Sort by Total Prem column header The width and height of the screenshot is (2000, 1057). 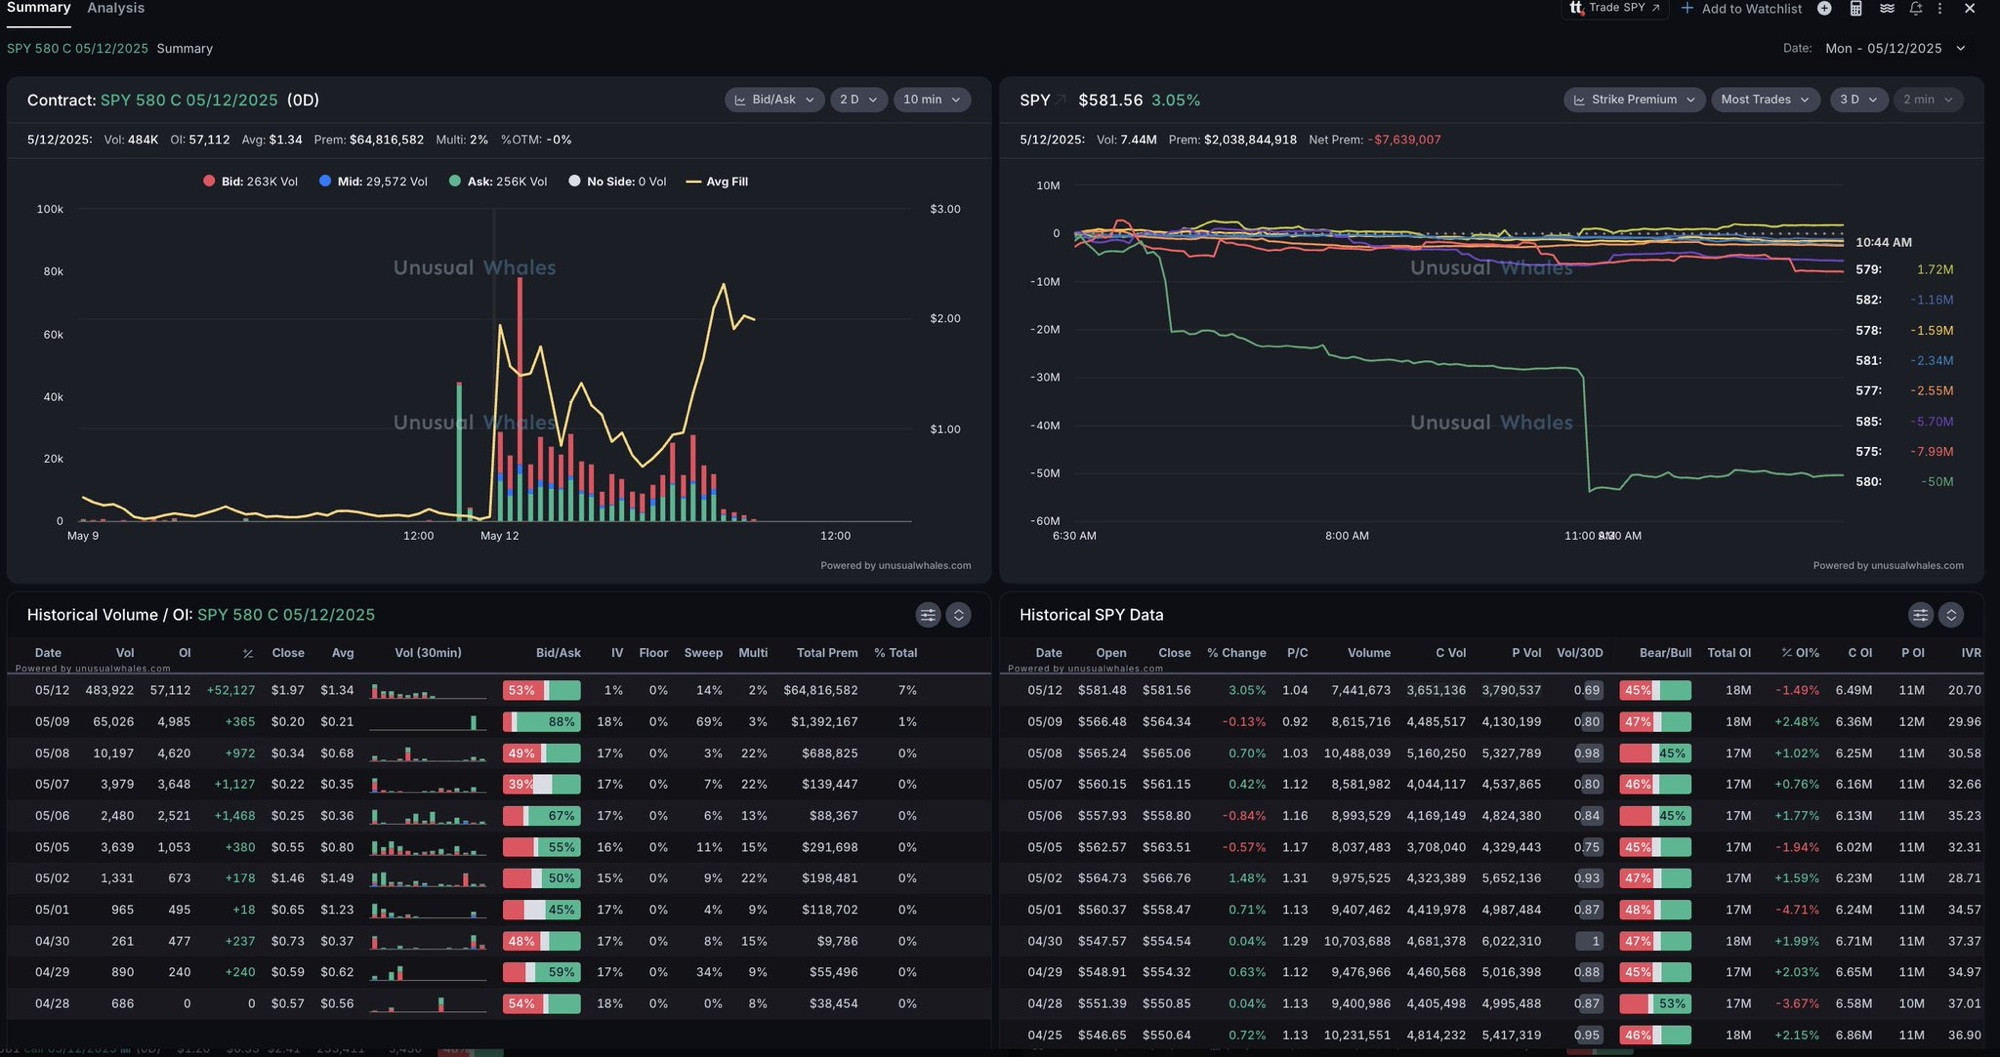tap(827, 653)
